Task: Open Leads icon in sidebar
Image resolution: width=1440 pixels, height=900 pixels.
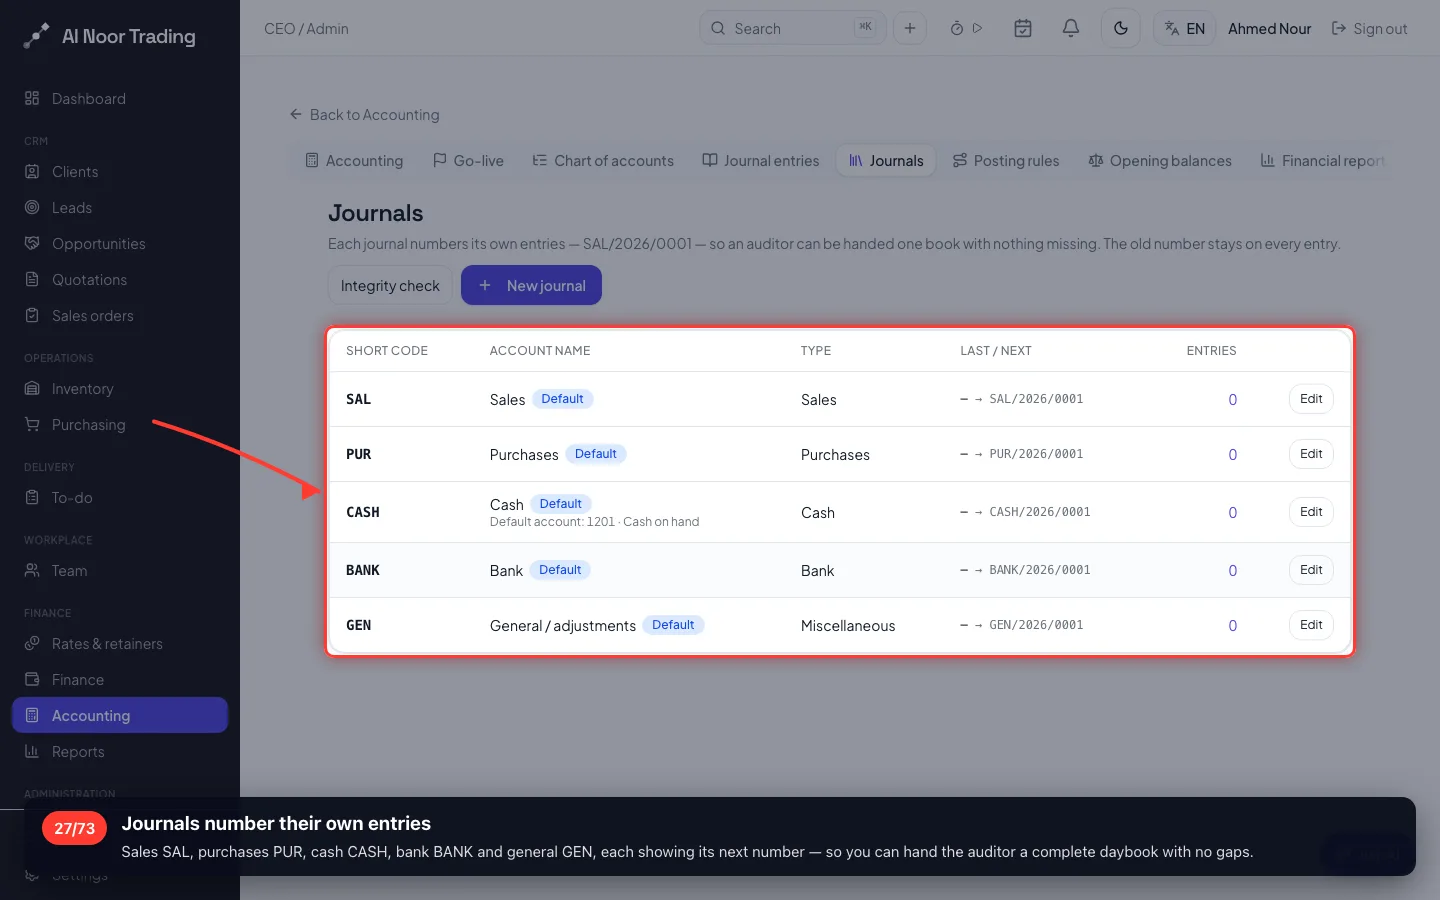Action: click(32, 207)
